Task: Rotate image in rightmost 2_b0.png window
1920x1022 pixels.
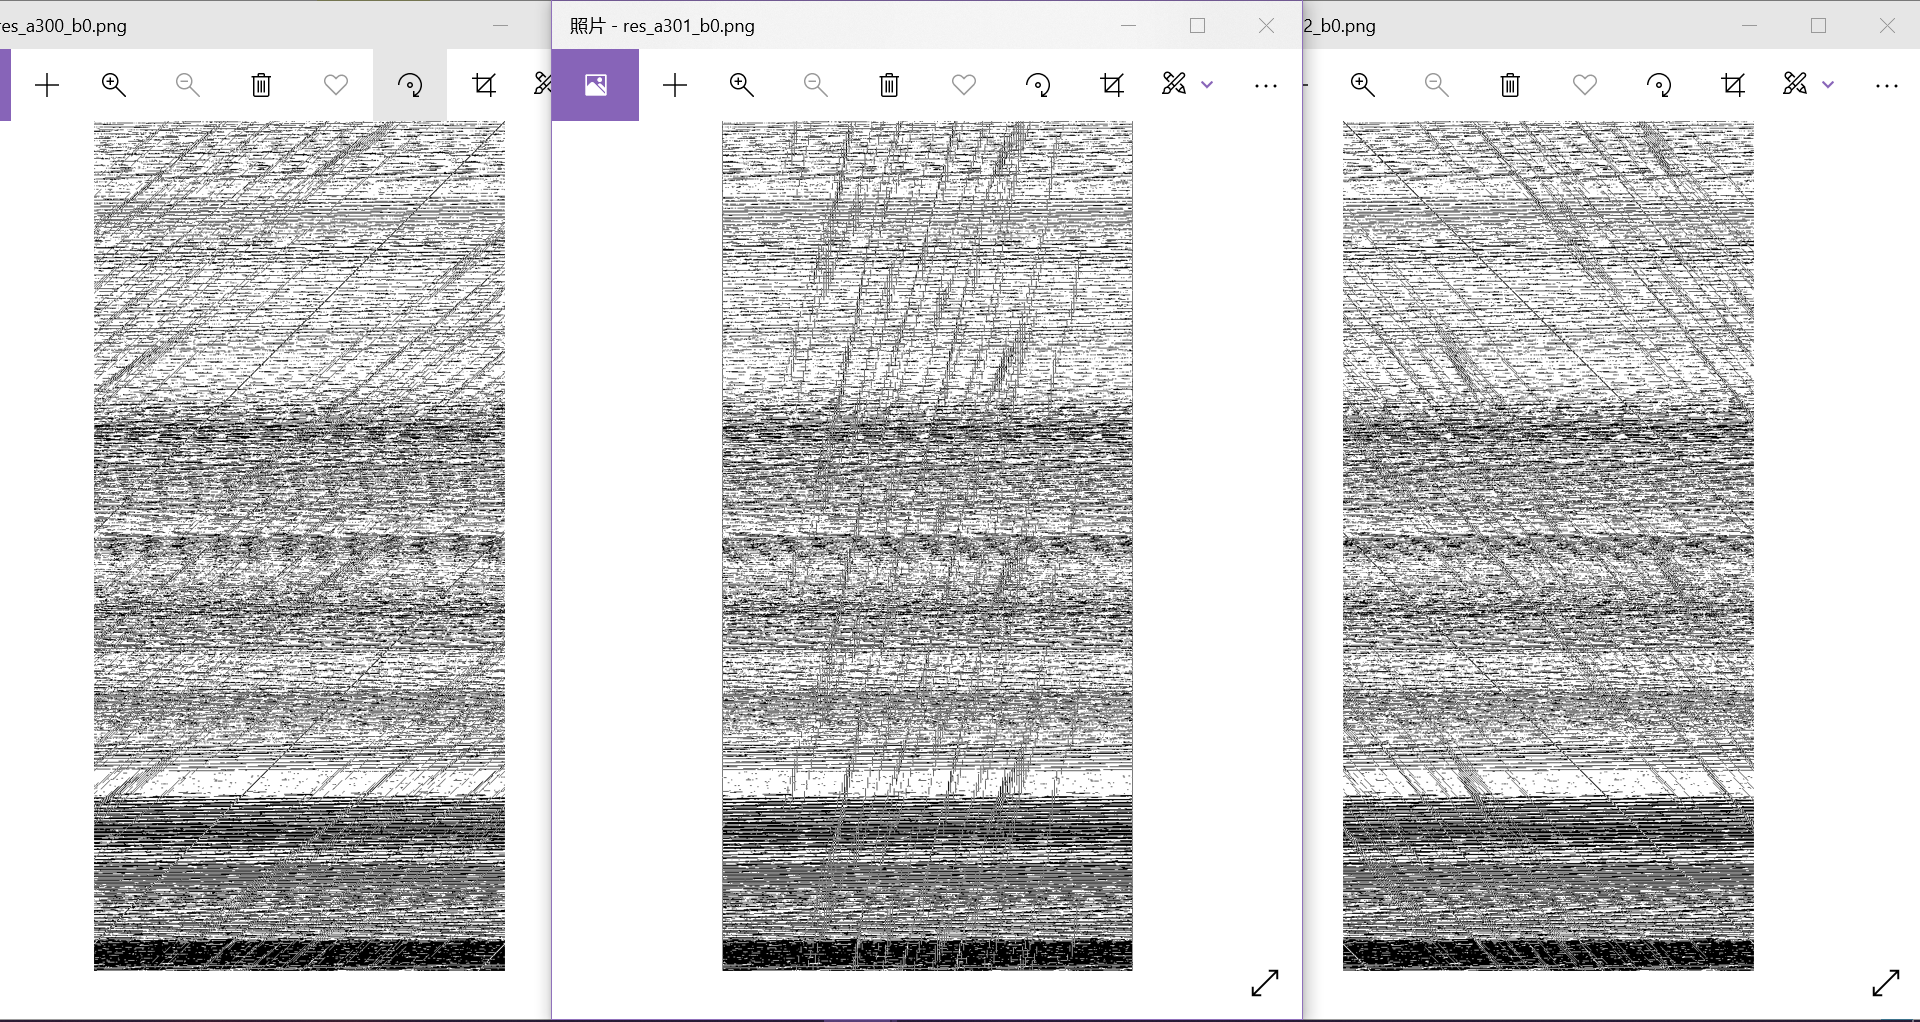Action: click(1659, 85)
